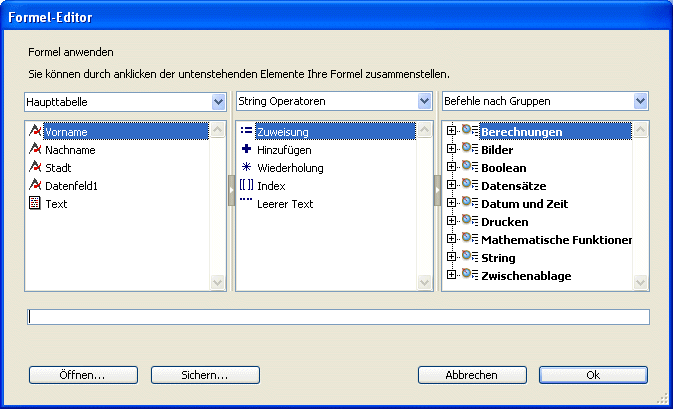Click the Wiederholung asterisk icon

[246, 167]
